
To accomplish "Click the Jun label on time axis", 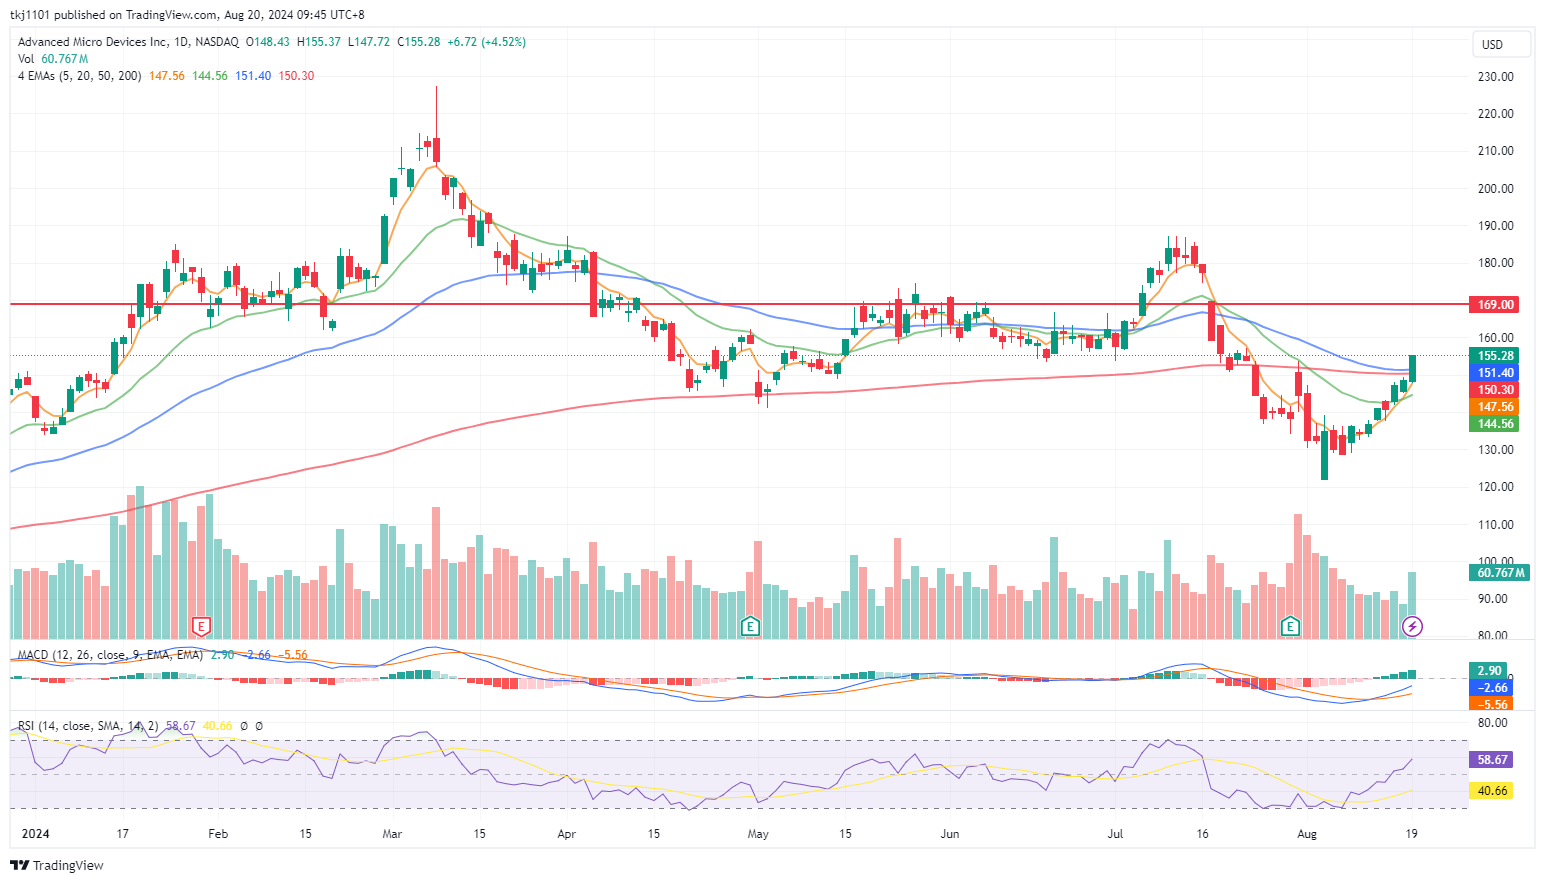I will coord(949,834).
